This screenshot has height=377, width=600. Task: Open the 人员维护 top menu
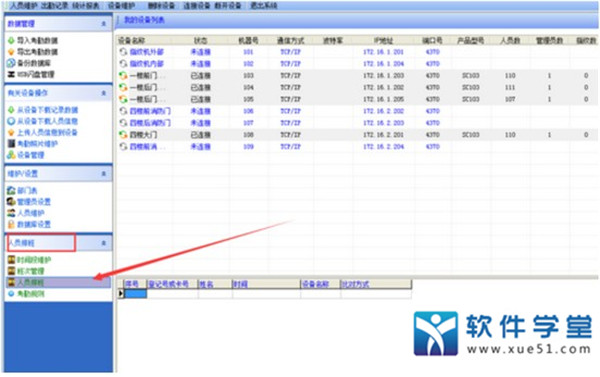point(24,6)
